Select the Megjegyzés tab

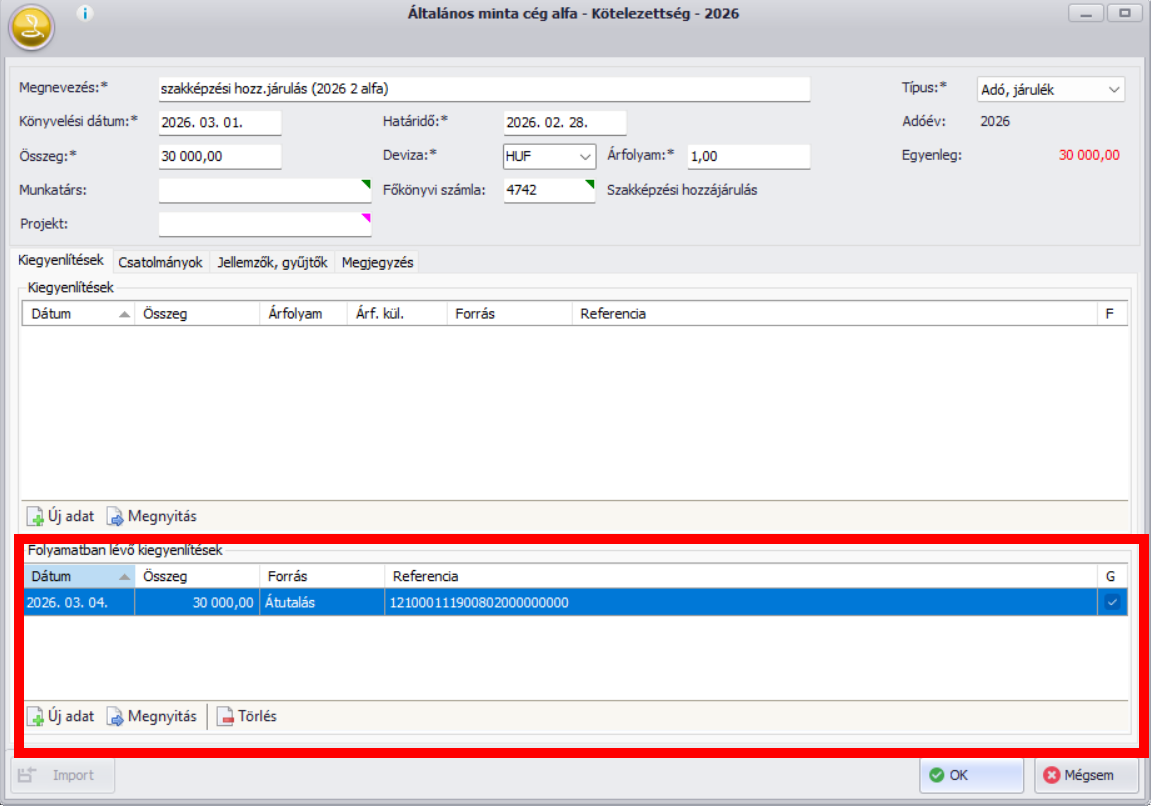[x=376, y=262]
